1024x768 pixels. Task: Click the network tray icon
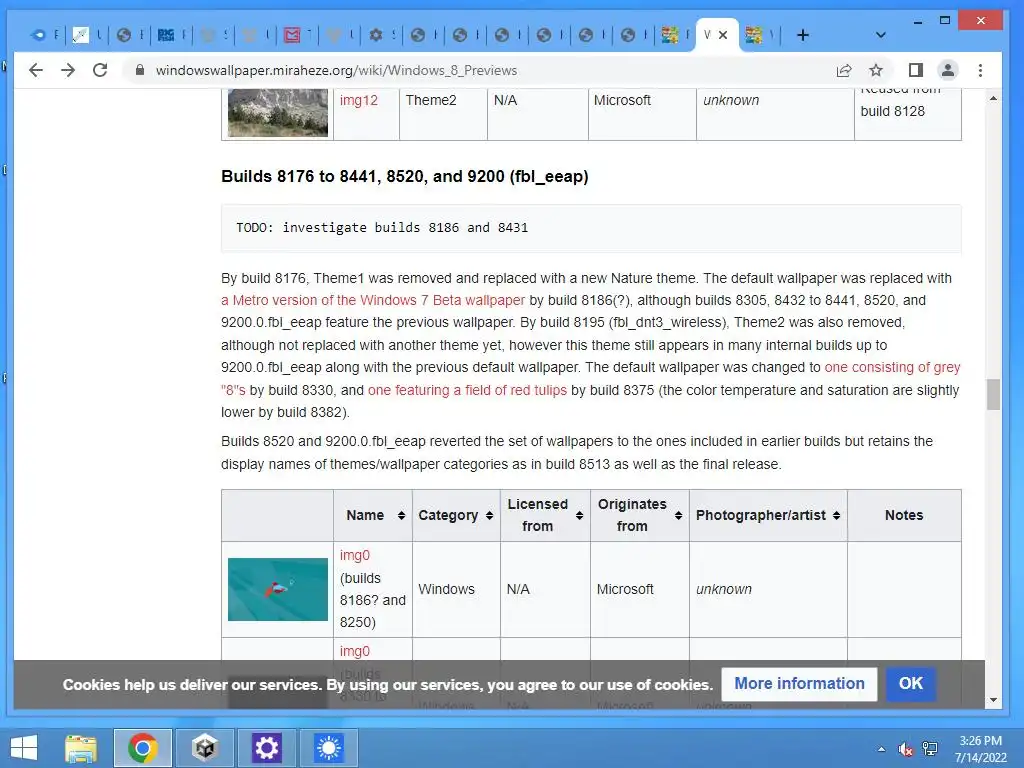(930, 749)
